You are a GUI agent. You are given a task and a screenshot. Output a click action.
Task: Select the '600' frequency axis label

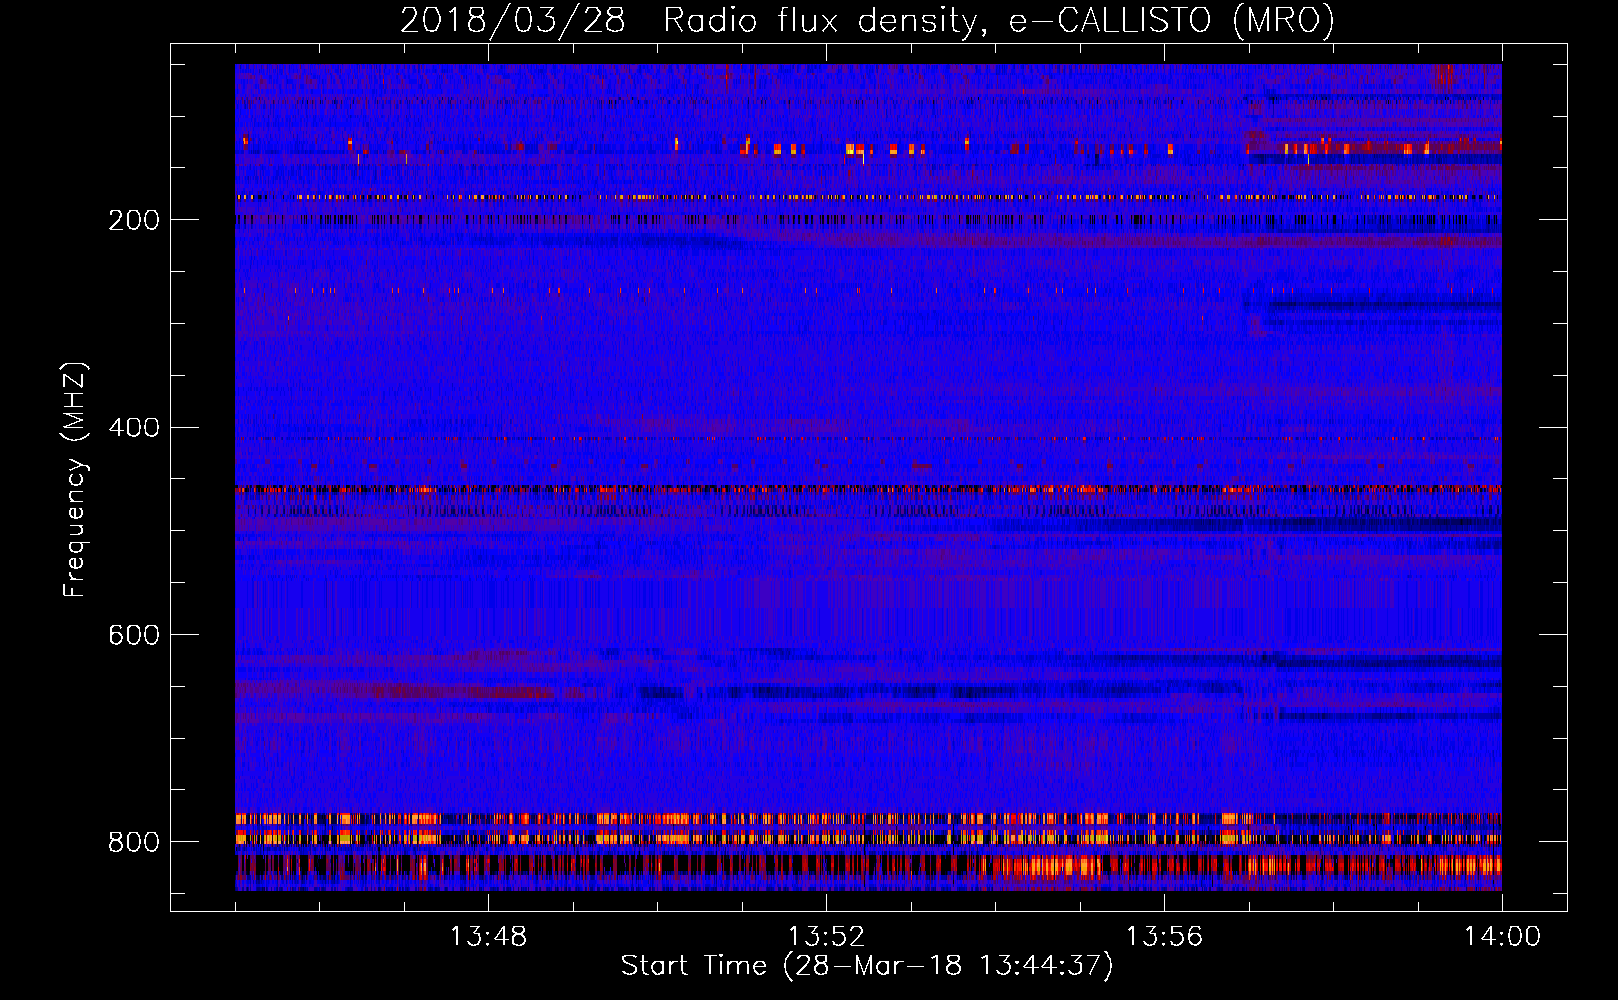pos(134,636)
